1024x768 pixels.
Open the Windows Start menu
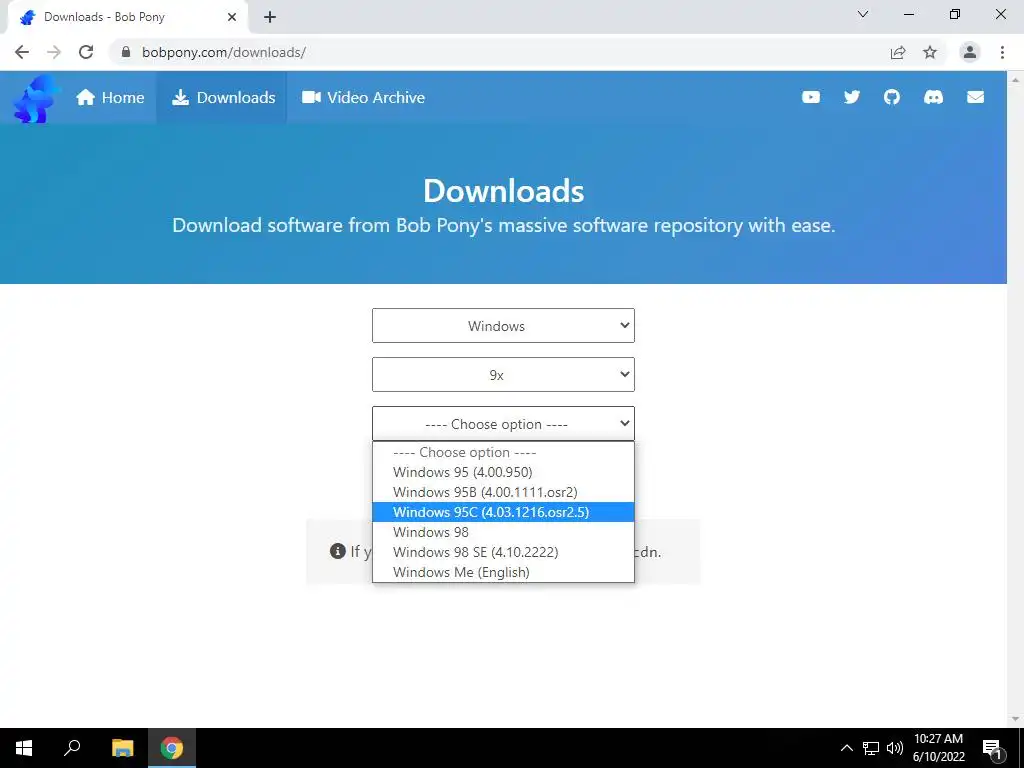(x=24, y=748)
